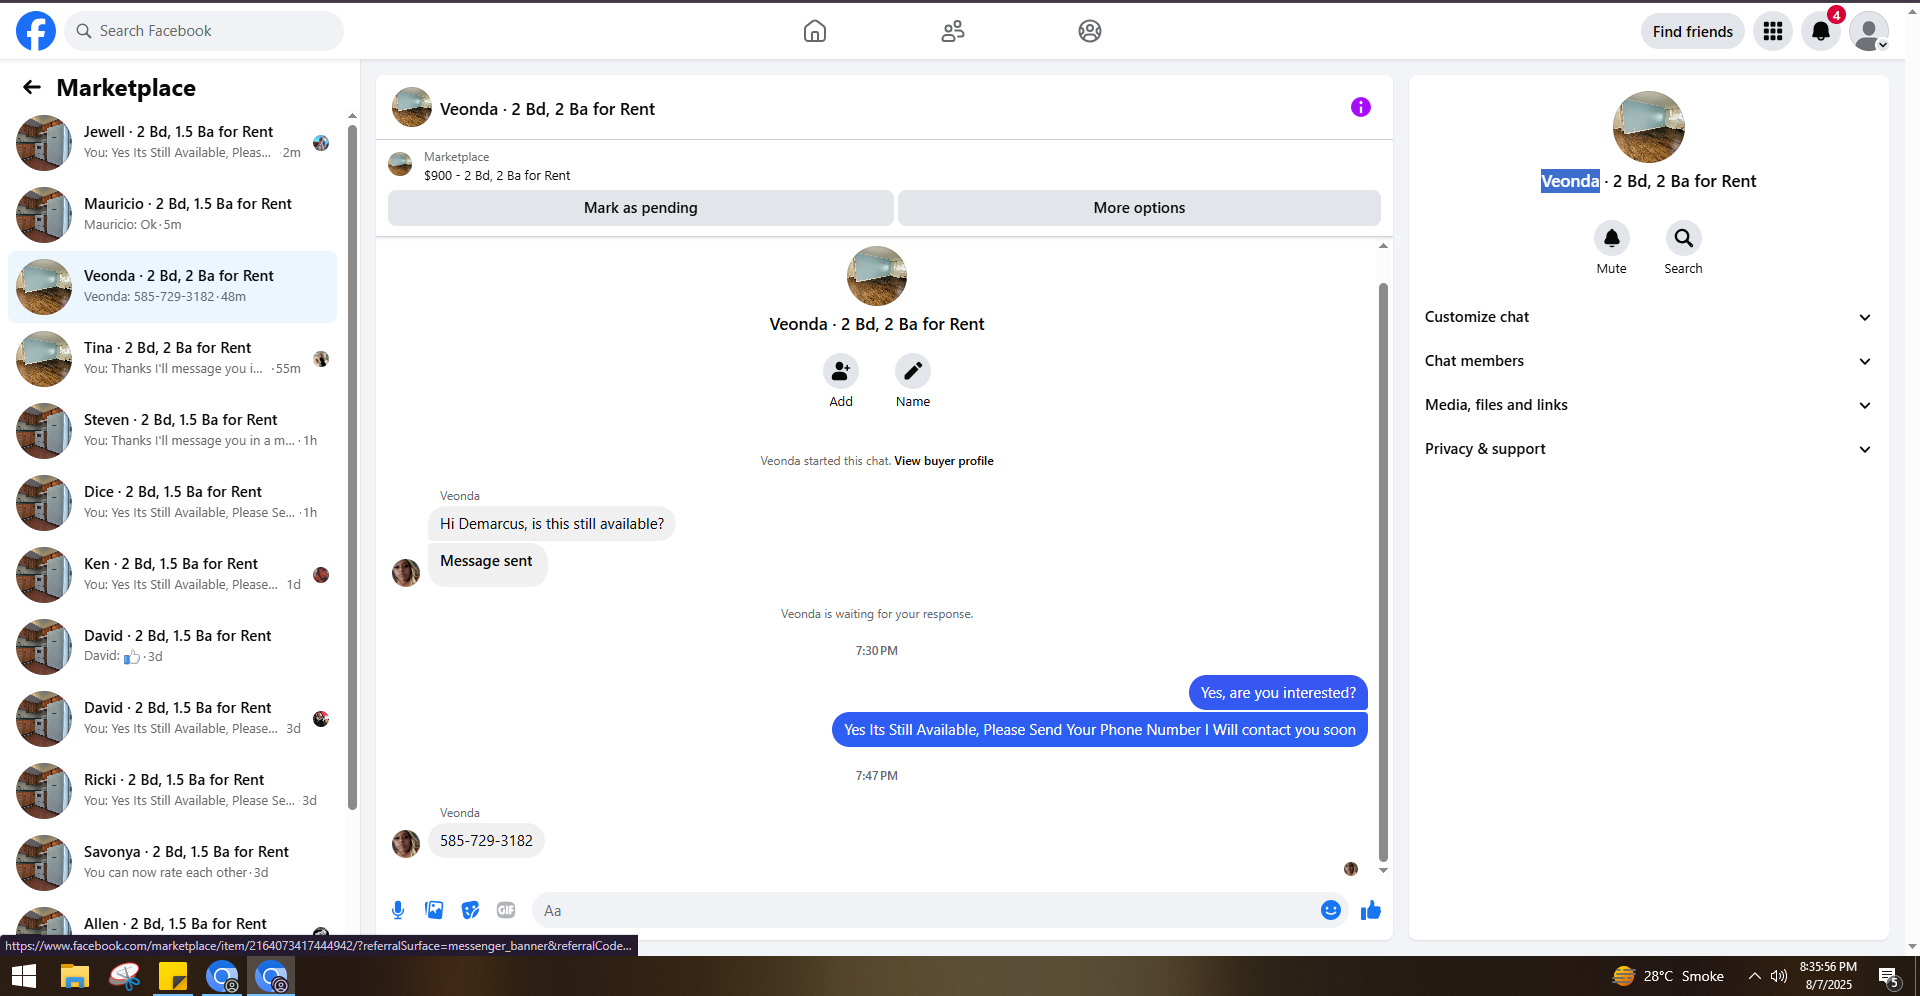This screenshot has width=1920, height=996.
Task: Open the taskbar clock and date
Action: coord(1828,976)
